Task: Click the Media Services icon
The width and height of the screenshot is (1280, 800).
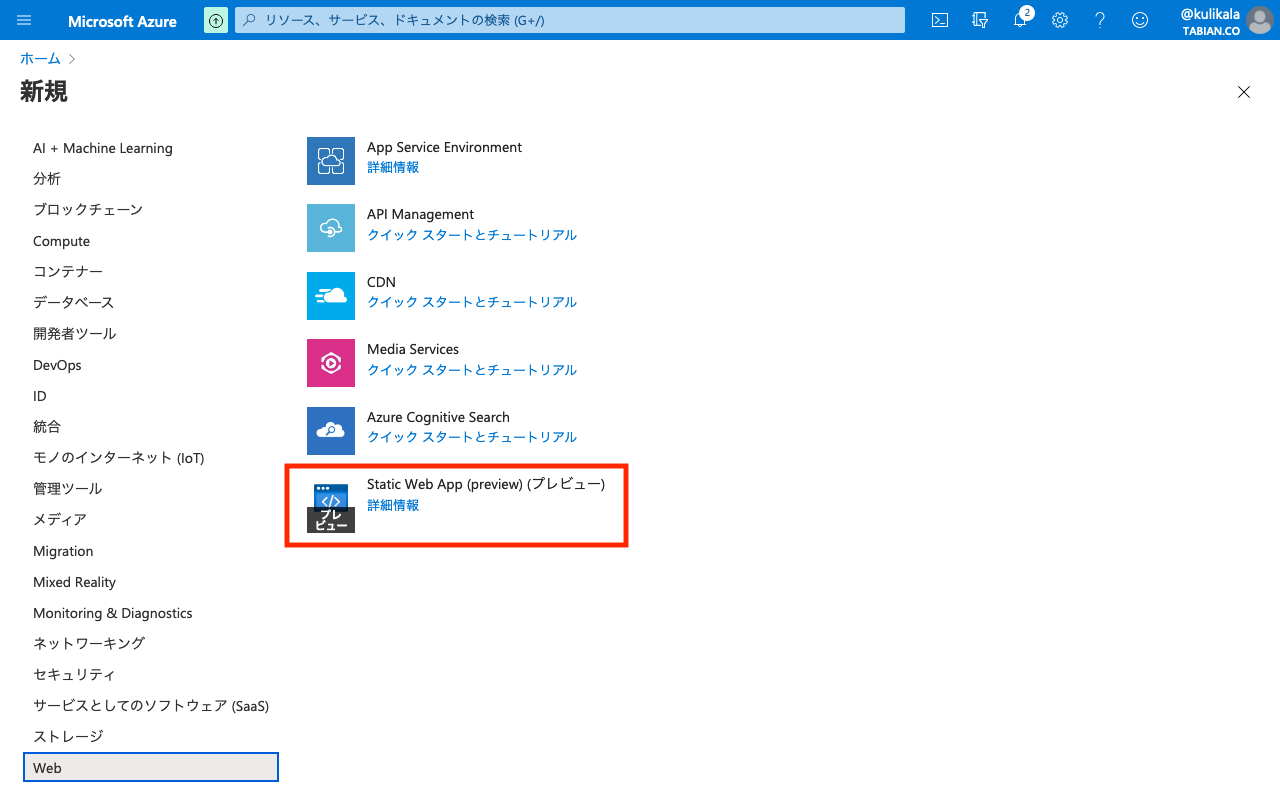Action: point(331,363)
